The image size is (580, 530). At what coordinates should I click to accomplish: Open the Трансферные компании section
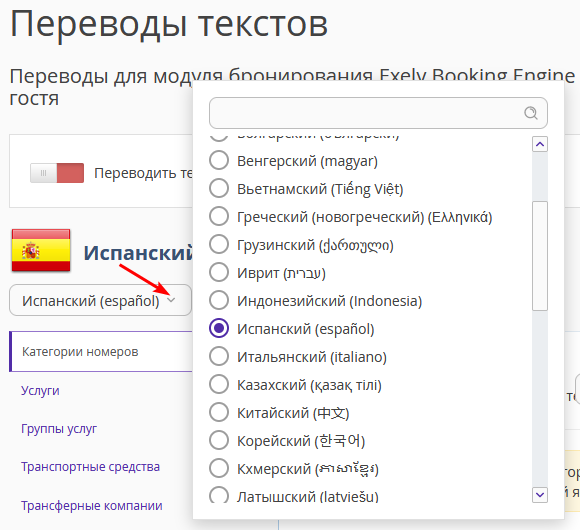[91, 505]
